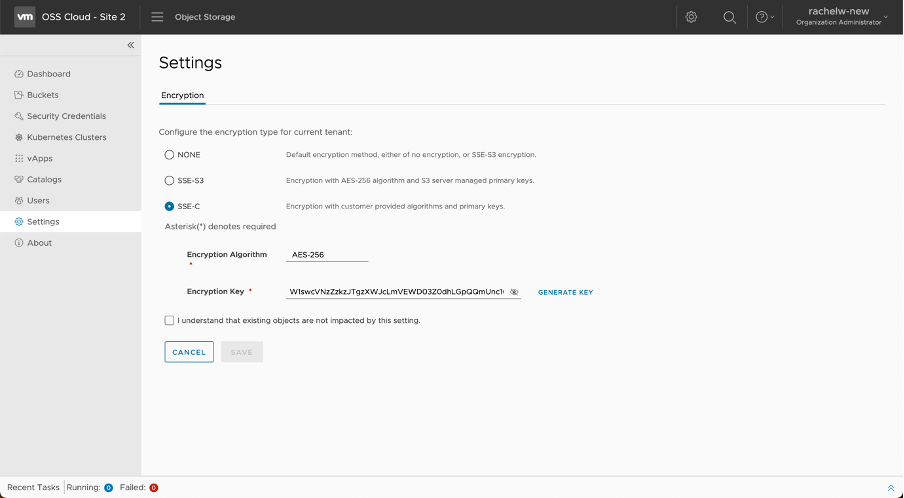Click the VMware vm logo icon
Image resolution: width=904 pixels, height=498 pixels.
click(x=22, y=17)
